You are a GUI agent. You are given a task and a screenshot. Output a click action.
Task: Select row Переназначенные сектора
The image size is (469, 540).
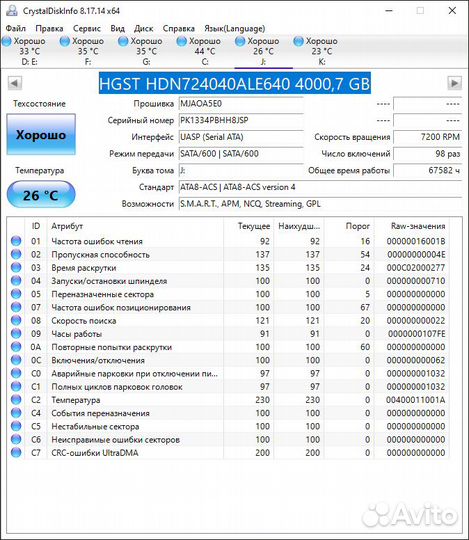click(x=228, y=294)
